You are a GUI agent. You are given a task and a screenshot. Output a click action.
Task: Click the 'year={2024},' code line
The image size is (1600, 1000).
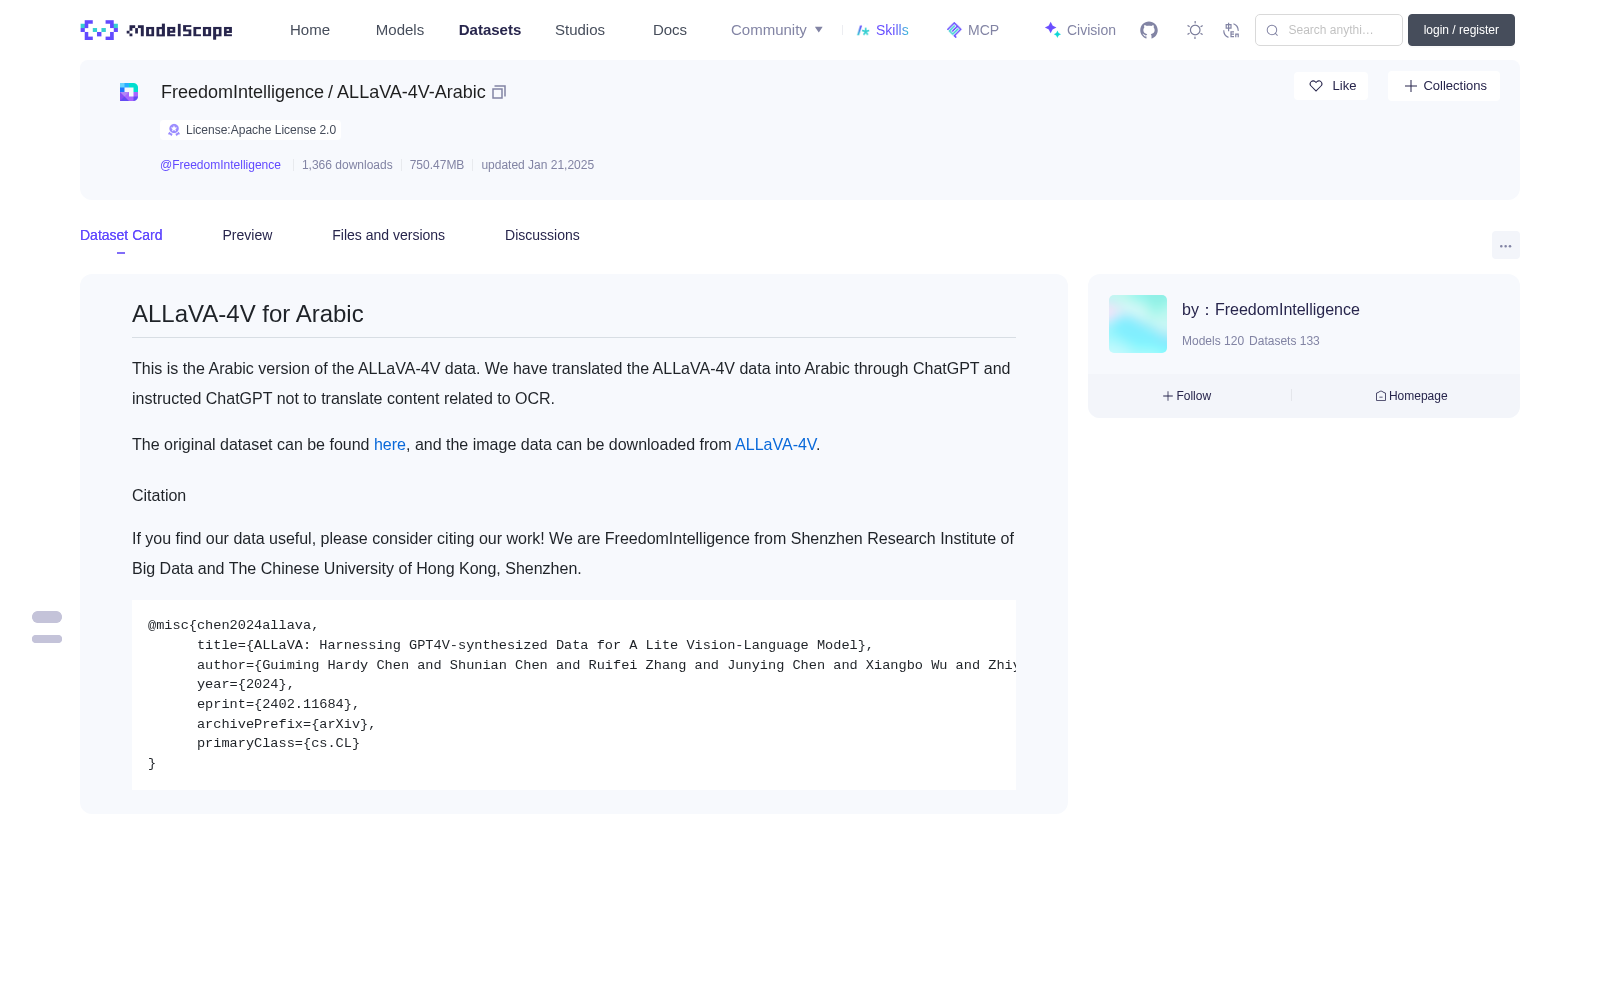(245, 684)
